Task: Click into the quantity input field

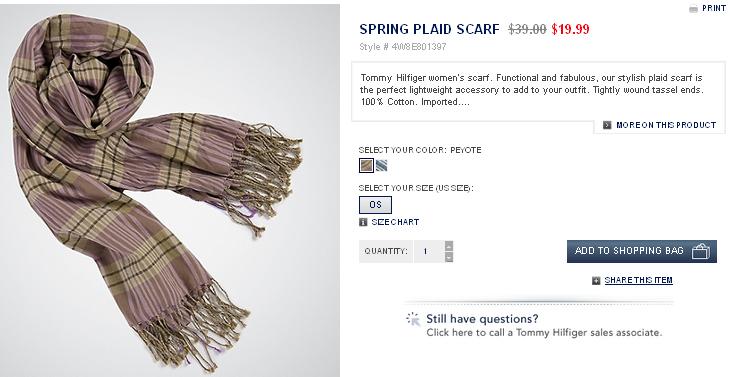Action: (429, 251)
